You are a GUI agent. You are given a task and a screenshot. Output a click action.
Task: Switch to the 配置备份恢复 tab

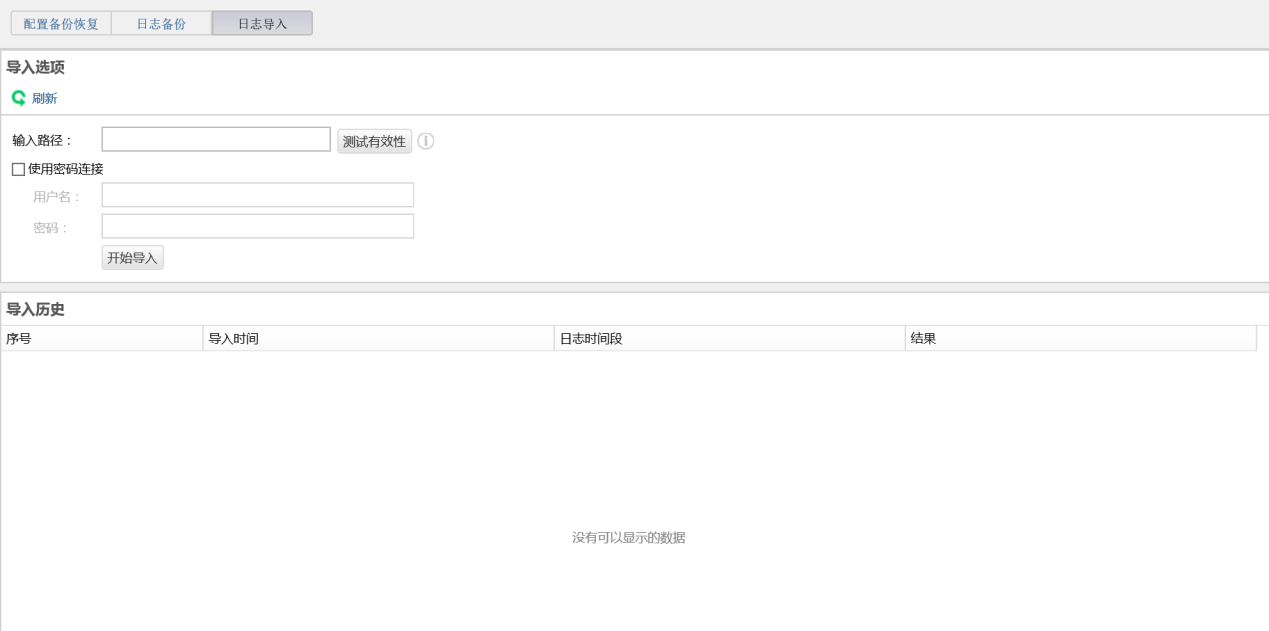coord(61,24)
